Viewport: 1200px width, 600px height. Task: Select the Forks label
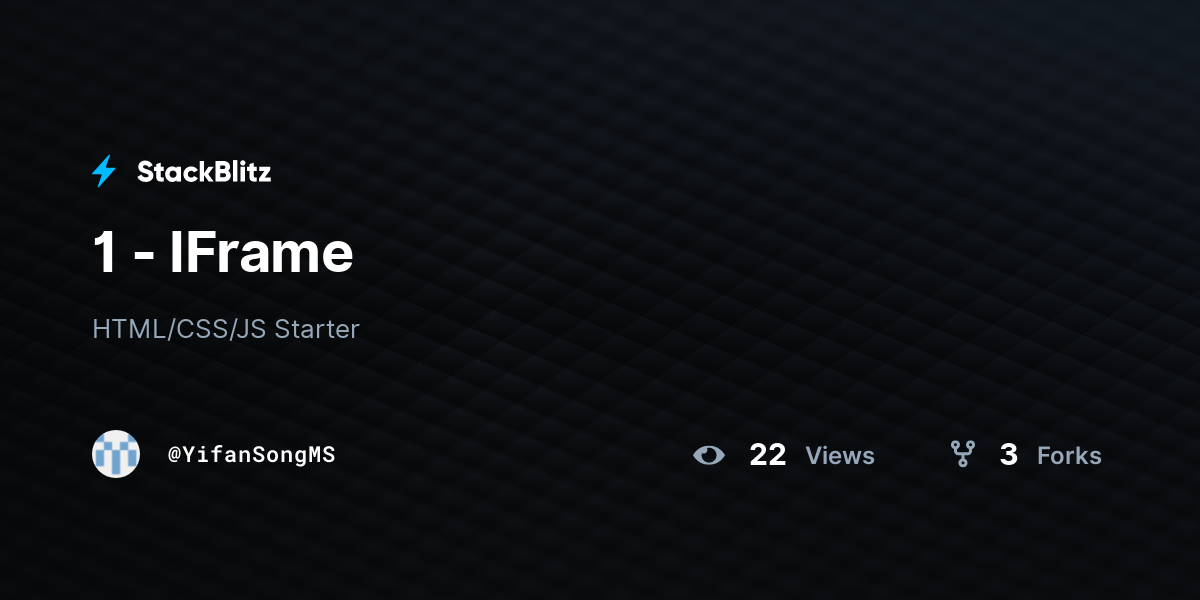pos(1069,456)
